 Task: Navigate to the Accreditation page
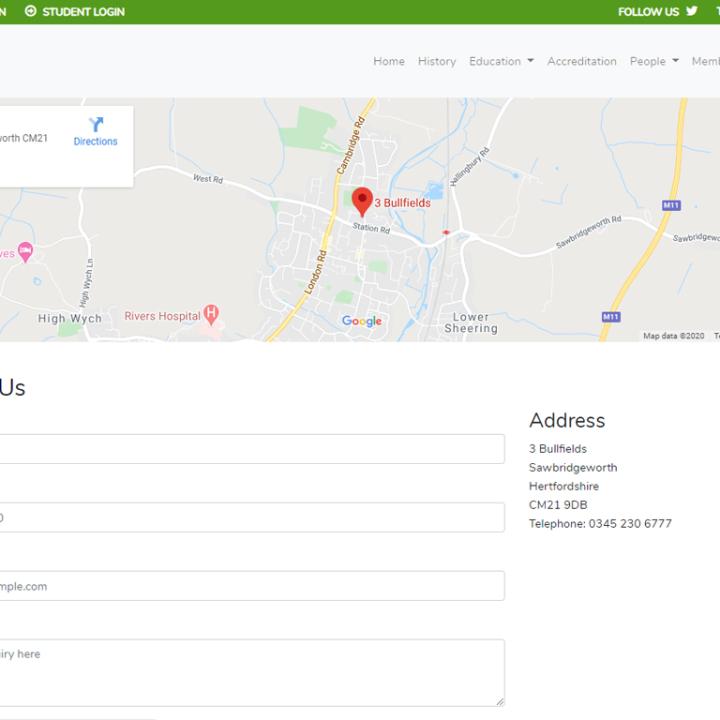(582, 61)
